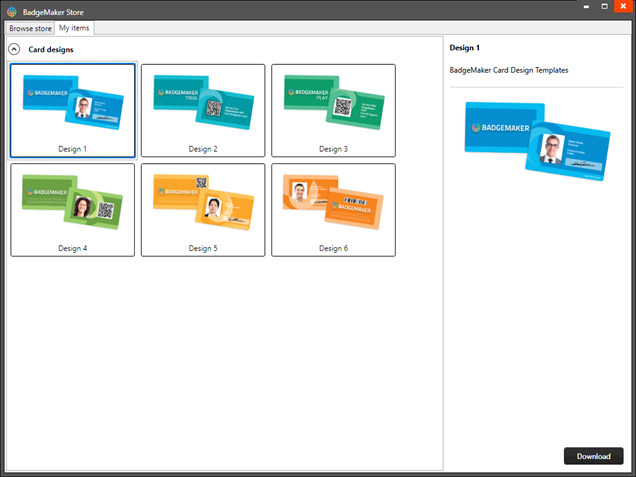Select the My items tab

(74, 28)
